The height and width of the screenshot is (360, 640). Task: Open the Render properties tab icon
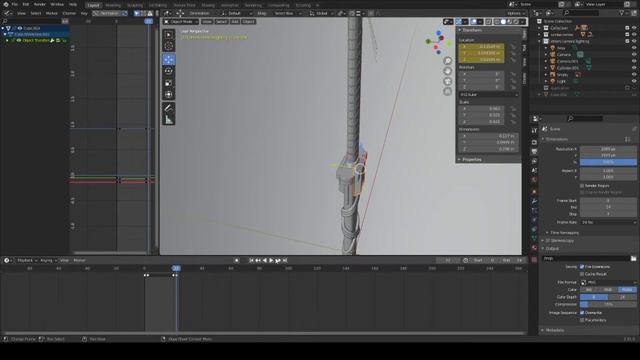point(534,142)
